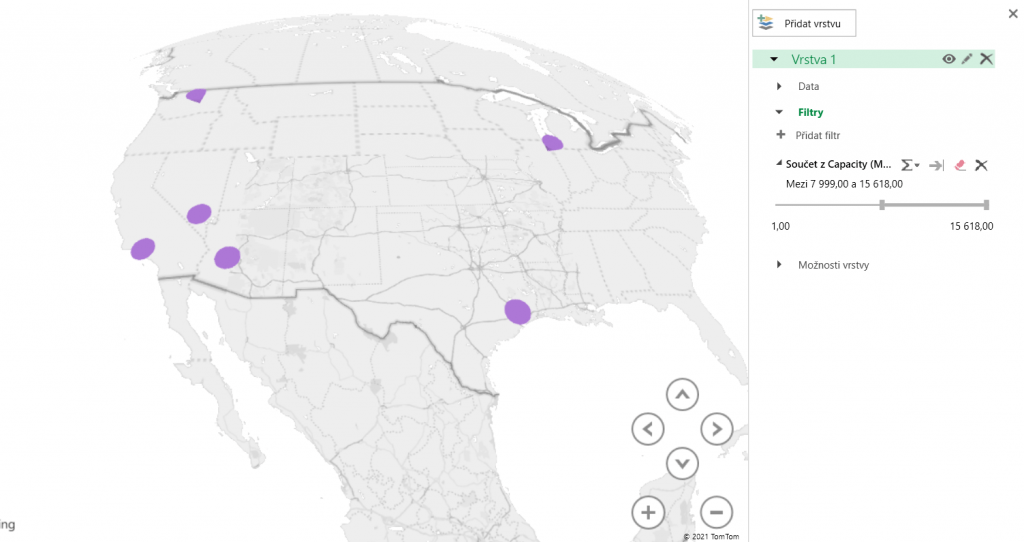The width and height of the screenshot is (1024, 542).
Task: Expand the Data section
Action: (x=779, y=87)
